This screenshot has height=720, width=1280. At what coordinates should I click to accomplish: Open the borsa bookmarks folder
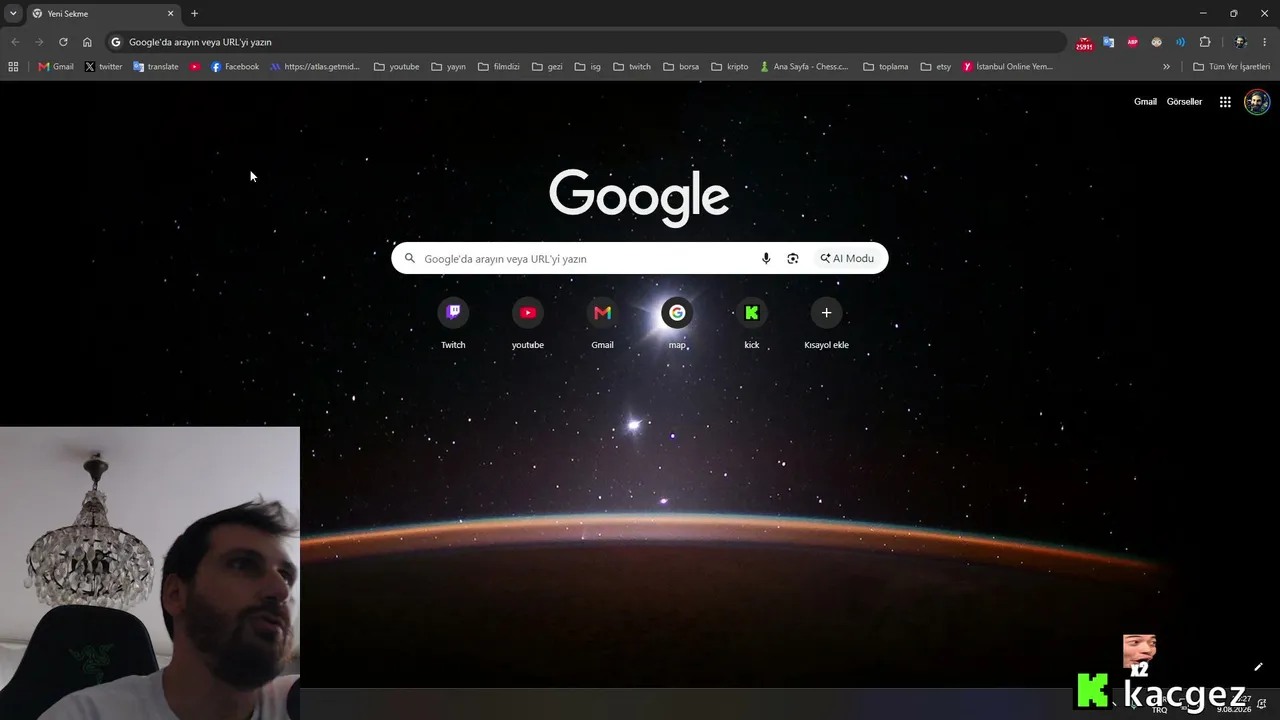681,67
